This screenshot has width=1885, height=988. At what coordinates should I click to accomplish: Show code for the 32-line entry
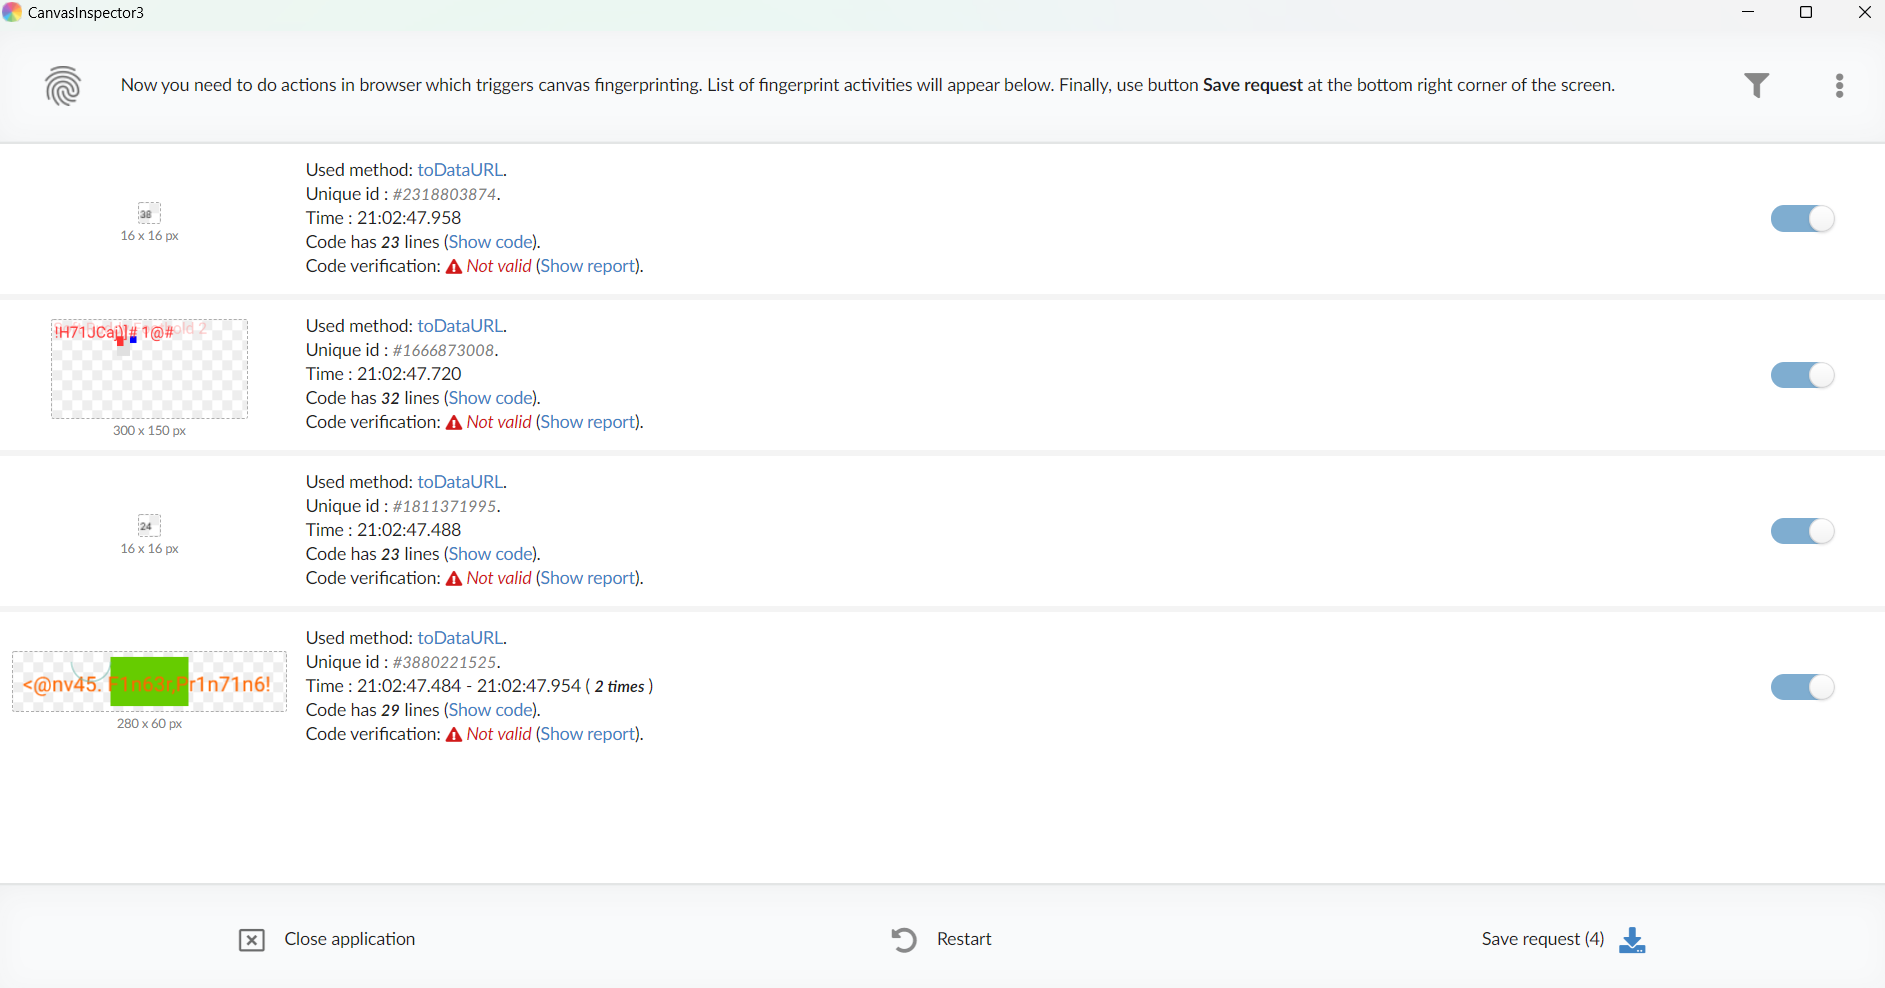point(490,398)
